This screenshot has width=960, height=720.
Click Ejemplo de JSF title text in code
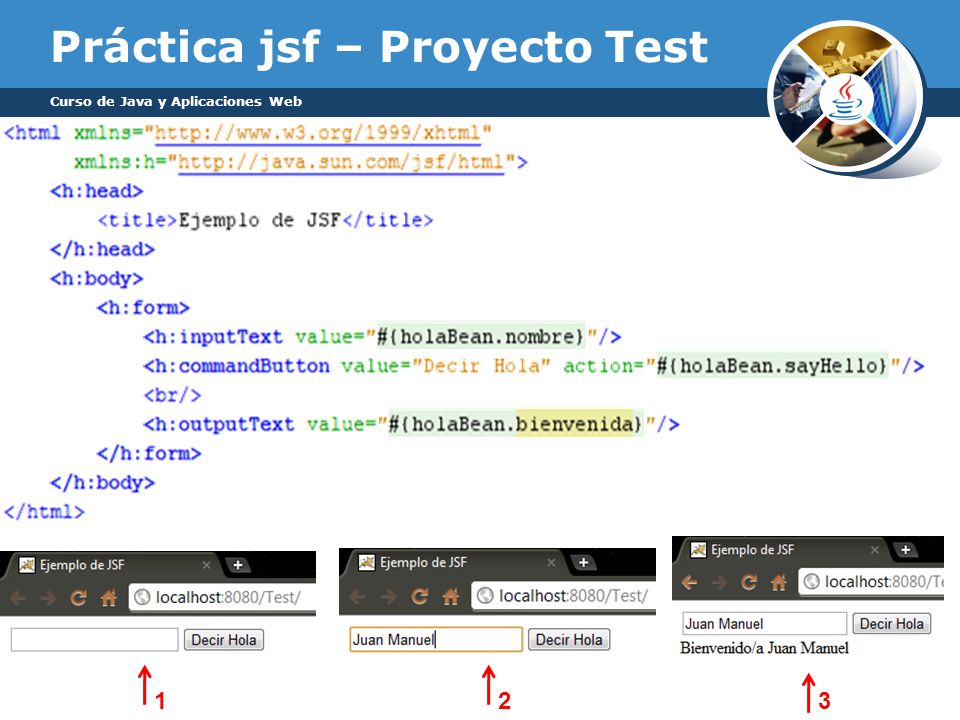(x=260, y=220)
